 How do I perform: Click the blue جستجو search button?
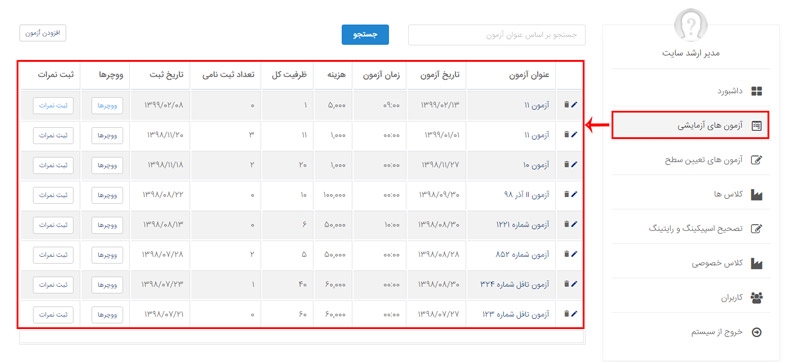point(365,35)
